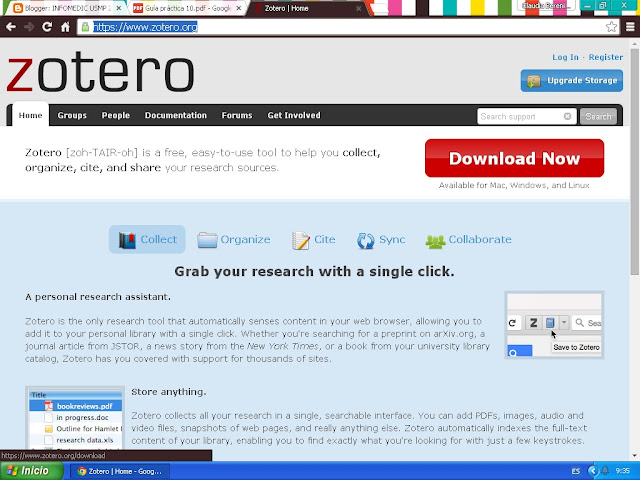Open the Documentation navigation item
Image resolution: width=640 pixels, height=480 pixels.
click(x=176, y=115)
